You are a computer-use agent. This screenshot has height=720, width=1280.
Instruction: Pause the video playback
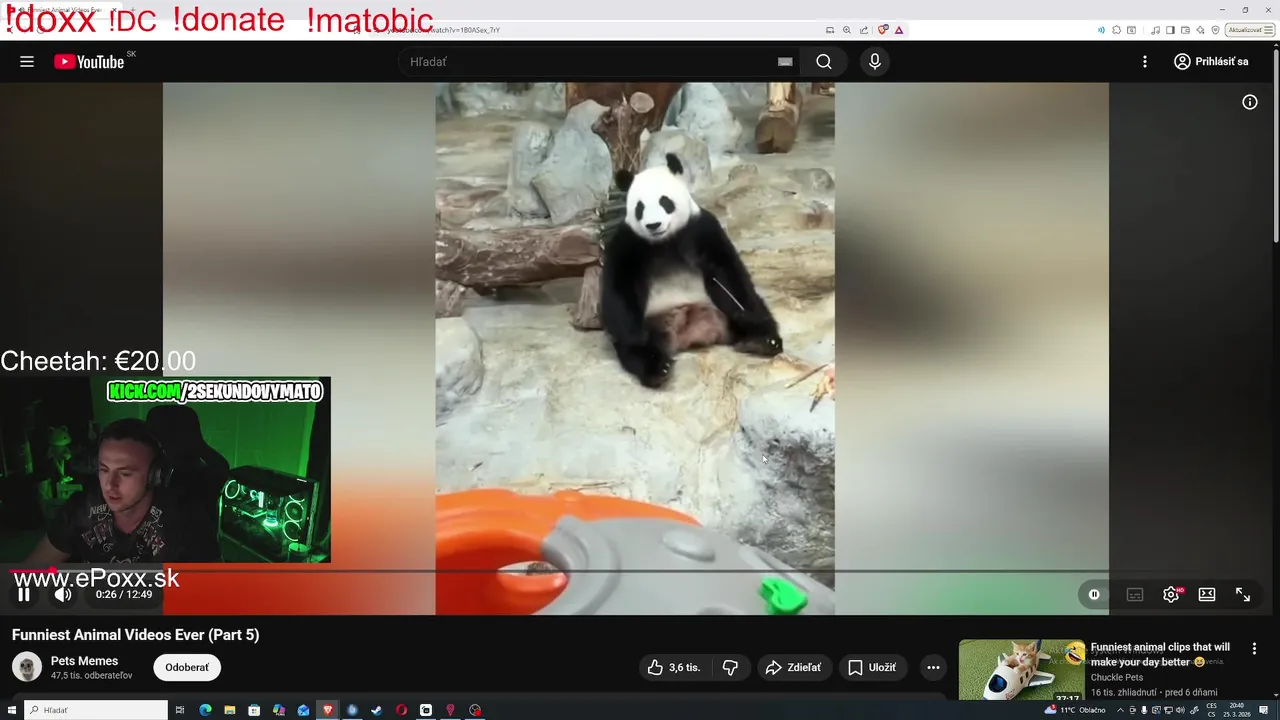24,594
